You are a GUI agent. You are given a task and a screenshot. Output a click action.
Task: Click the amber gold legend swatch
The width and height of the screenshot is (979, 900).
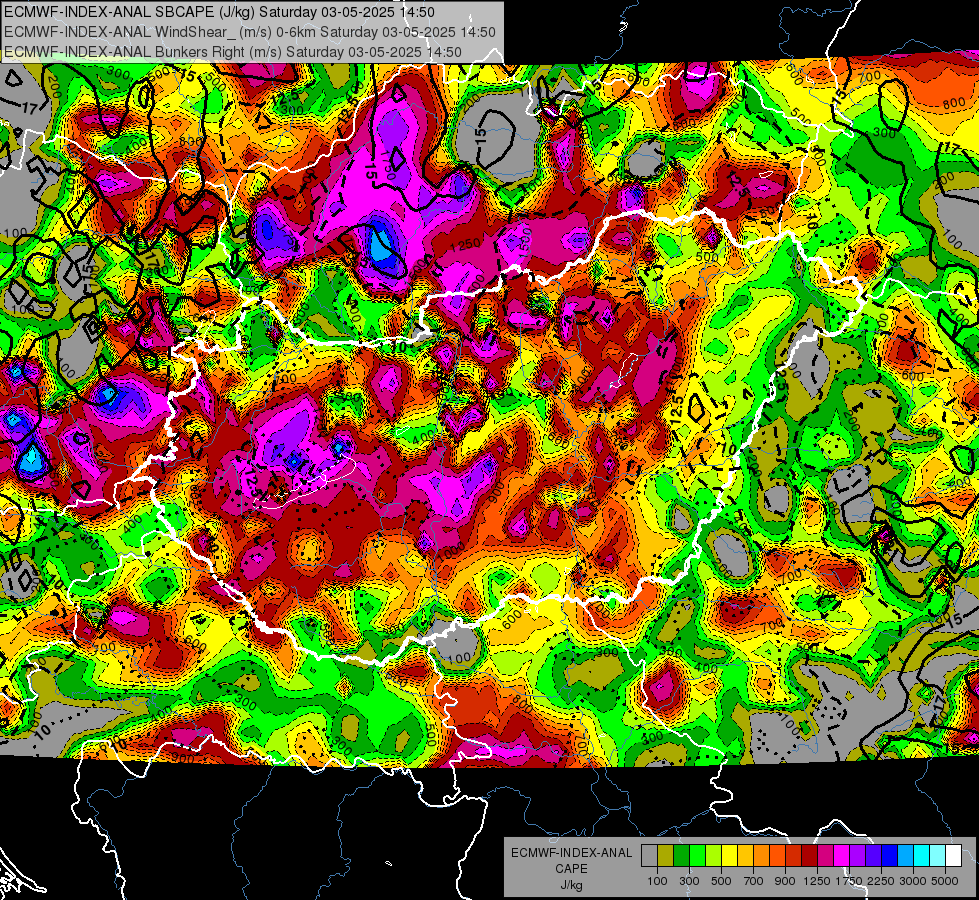pos(745,856)
